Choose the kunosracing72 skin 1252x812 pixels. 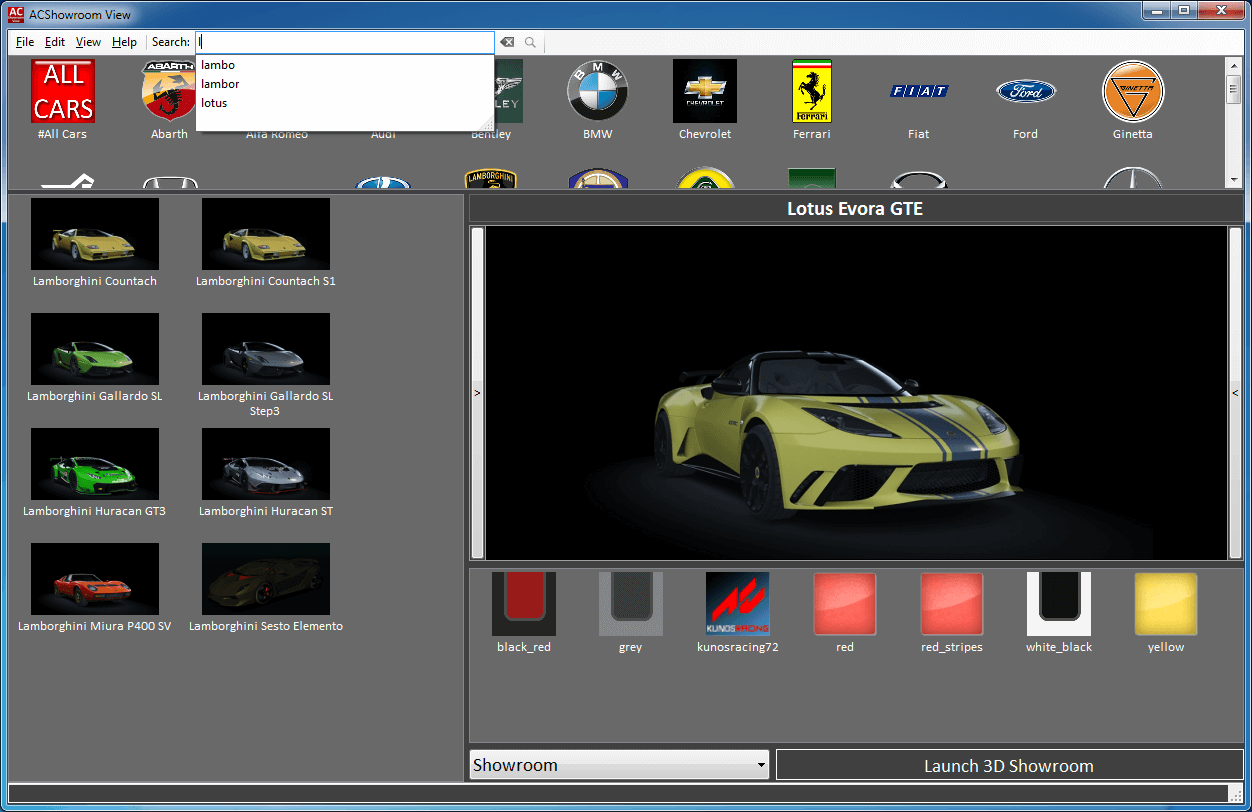[738, 604]
